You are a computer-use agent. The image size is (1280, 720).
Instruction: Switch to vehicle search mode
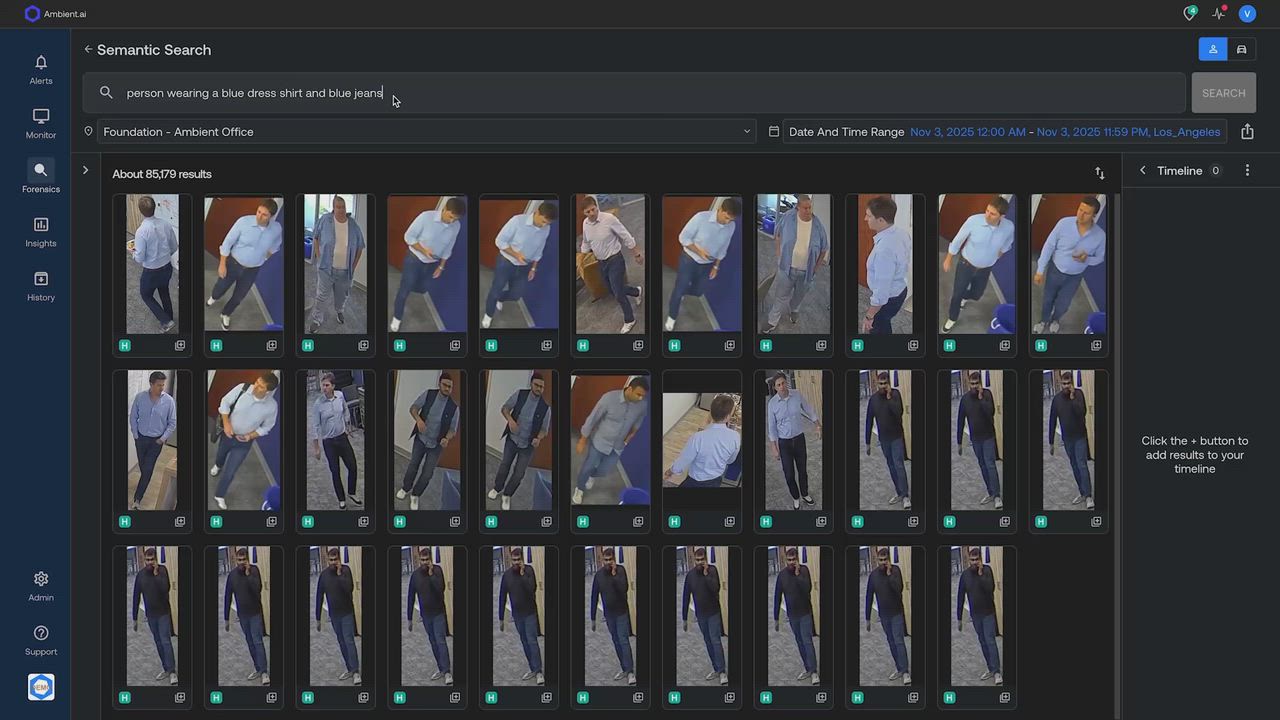(1241, 48)
